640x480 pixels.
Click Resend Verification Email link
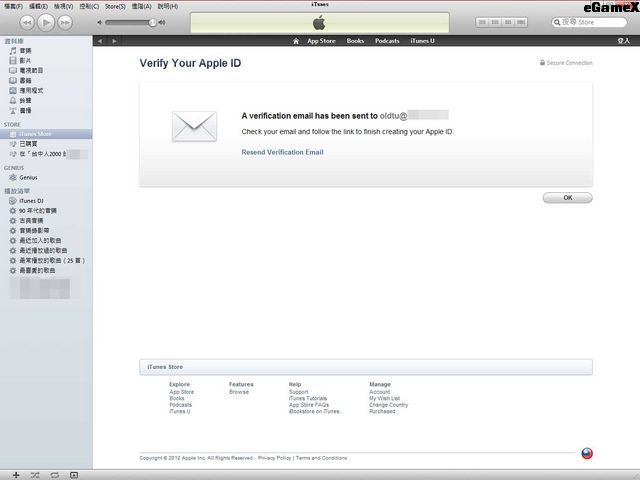pyautogui.click(x=282, y=152)
